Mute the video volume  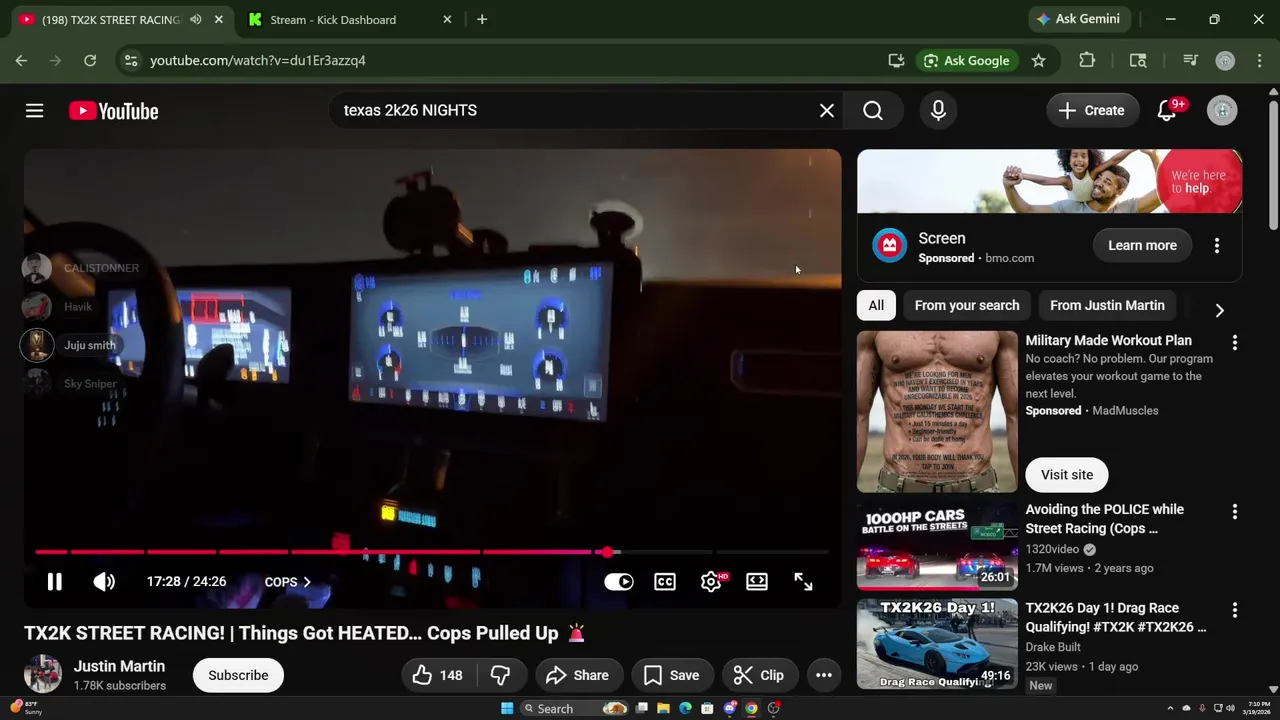coord(104,582)
